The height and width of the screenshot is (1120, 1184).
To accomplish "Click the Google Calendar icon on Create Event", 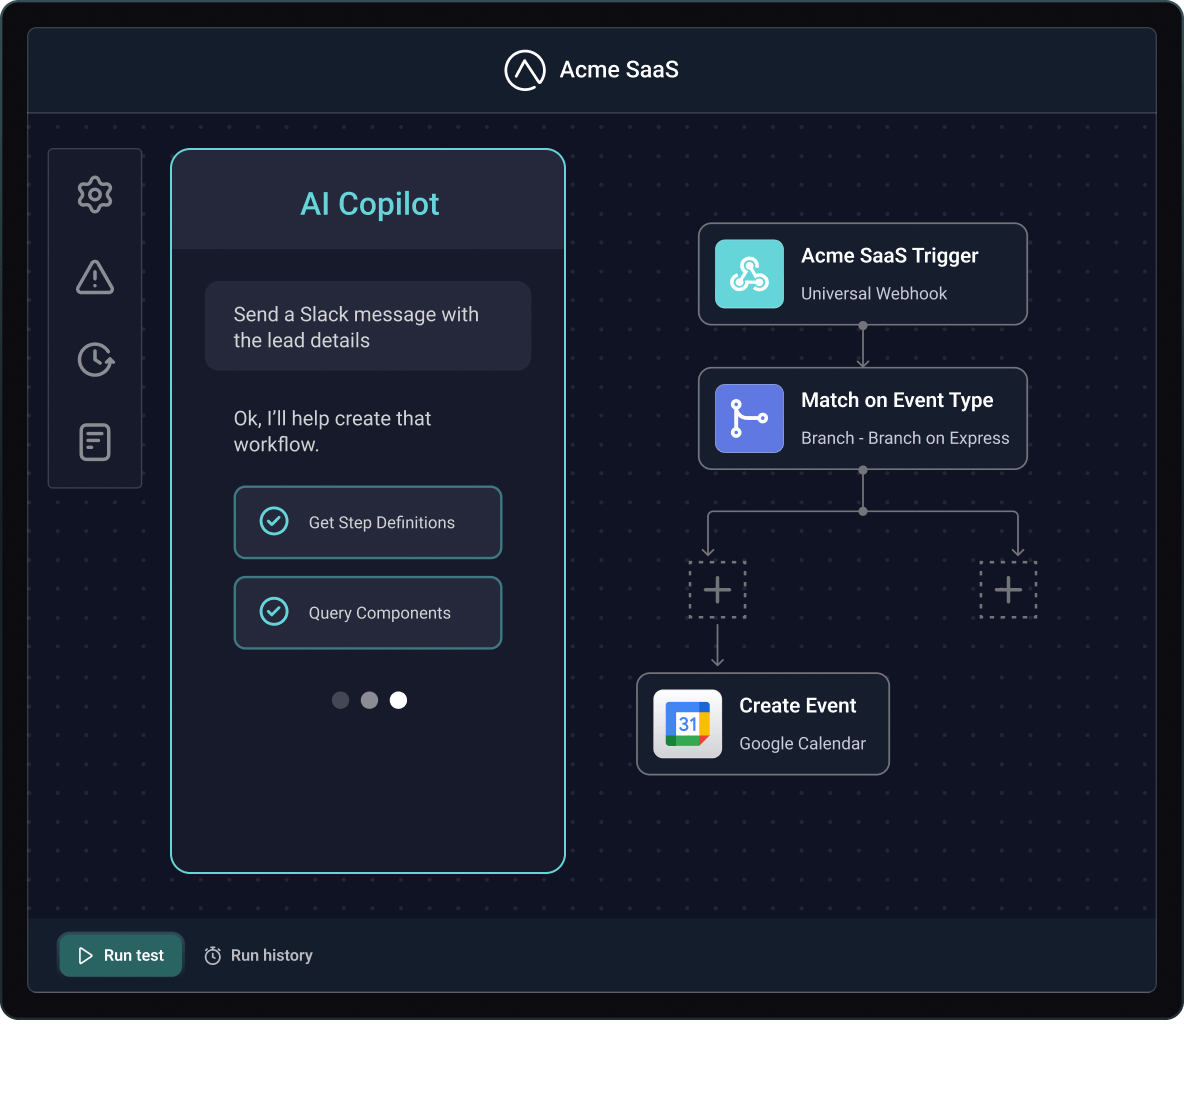I will coord(687,724).
